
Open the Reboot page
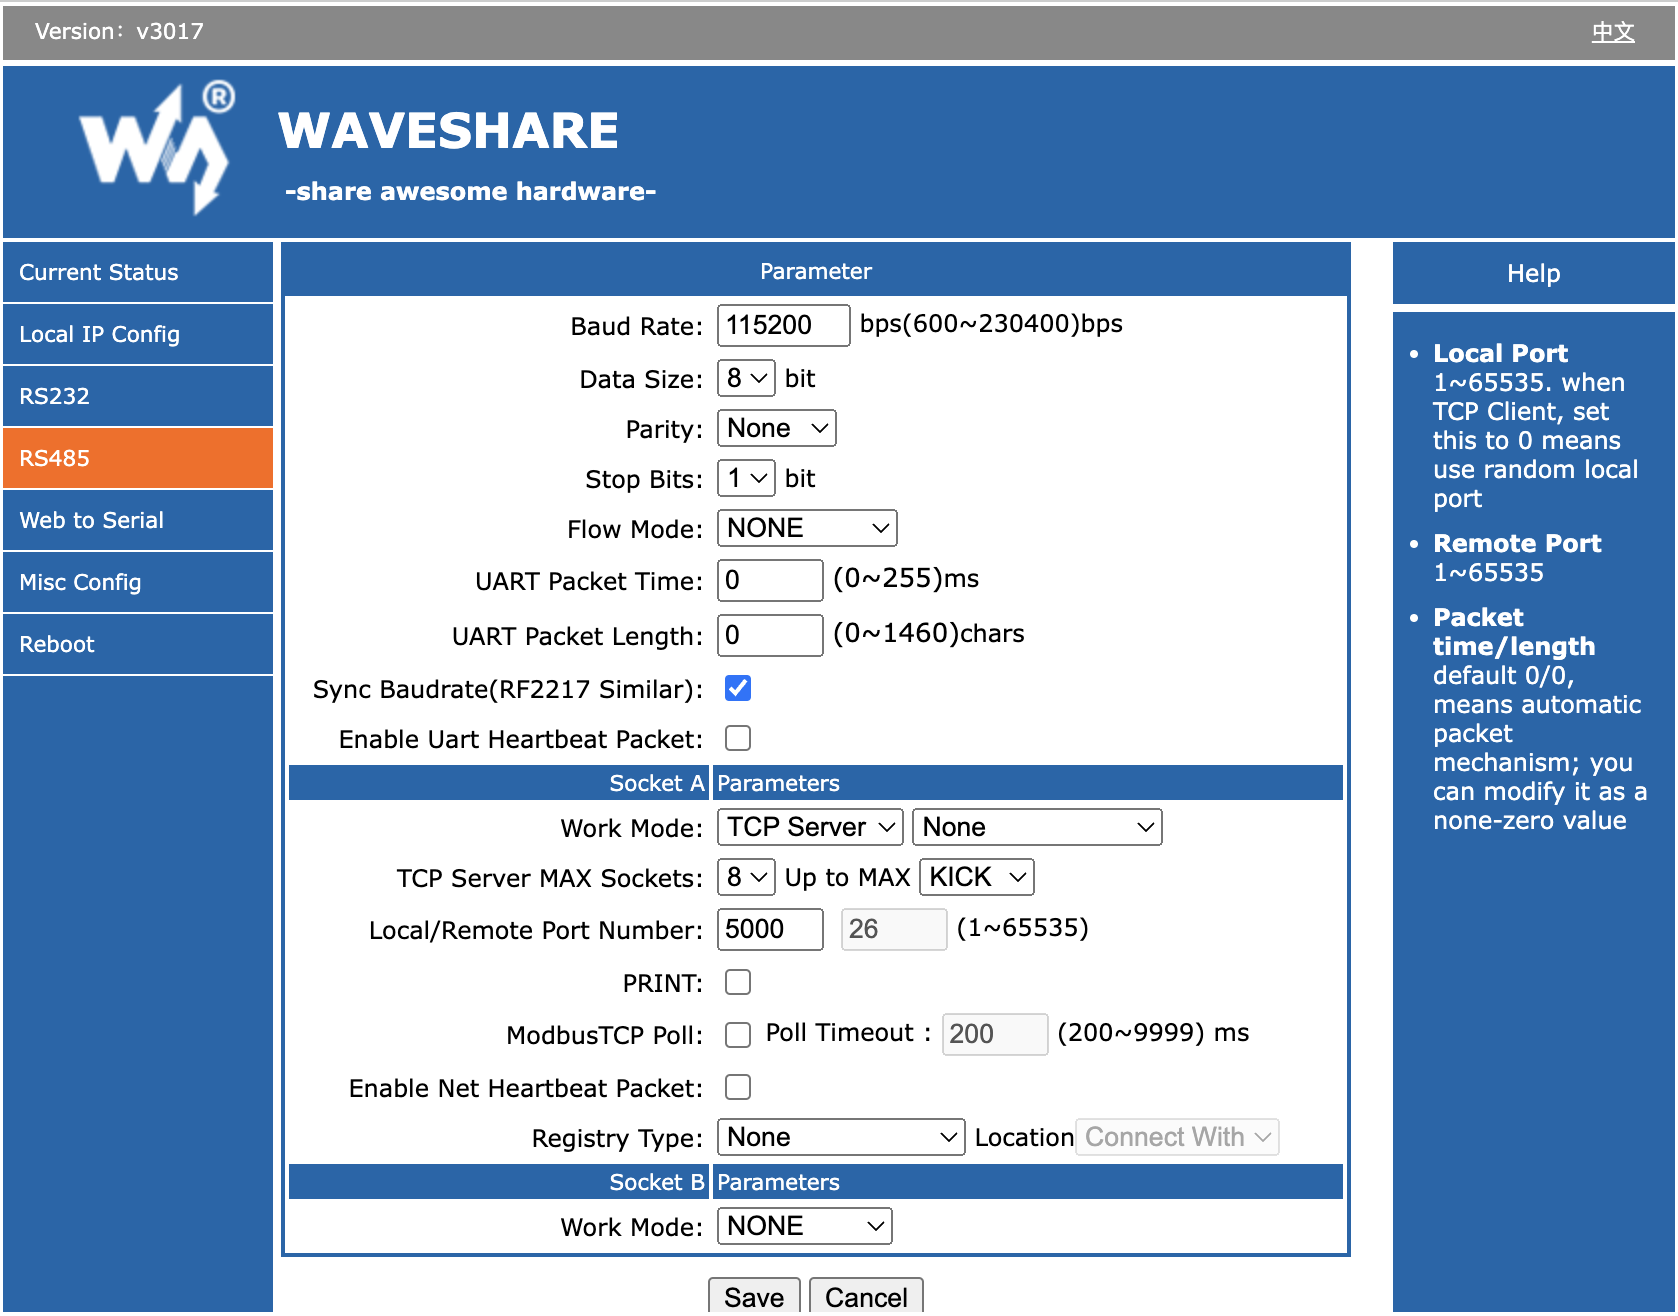coord(138,644)
